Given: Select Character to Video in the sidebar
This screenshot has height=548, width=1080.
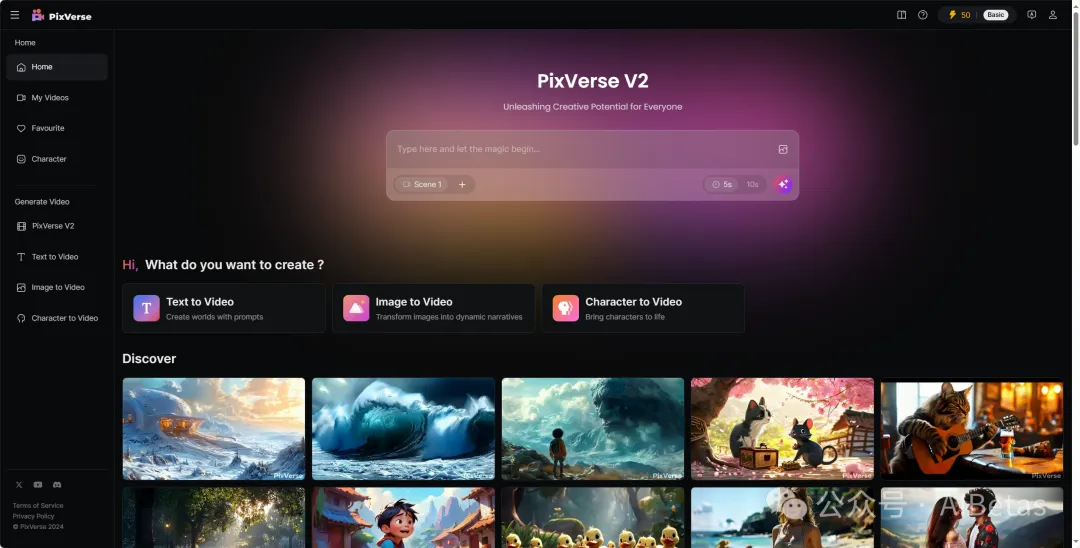Looking at the screenshot, I should tap(57, 318).
